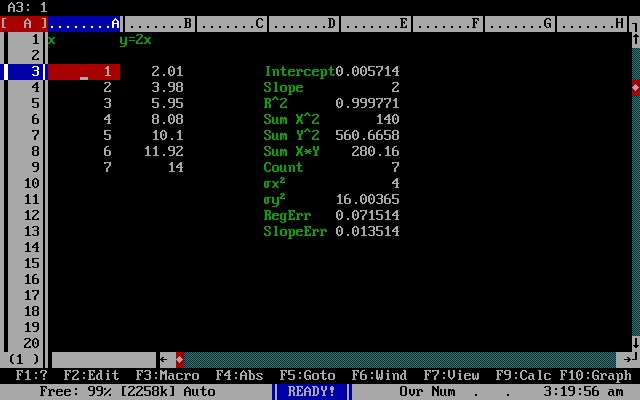Choose F2:Edit in the function bar
640x400 pixels.
tap(91, 376)
